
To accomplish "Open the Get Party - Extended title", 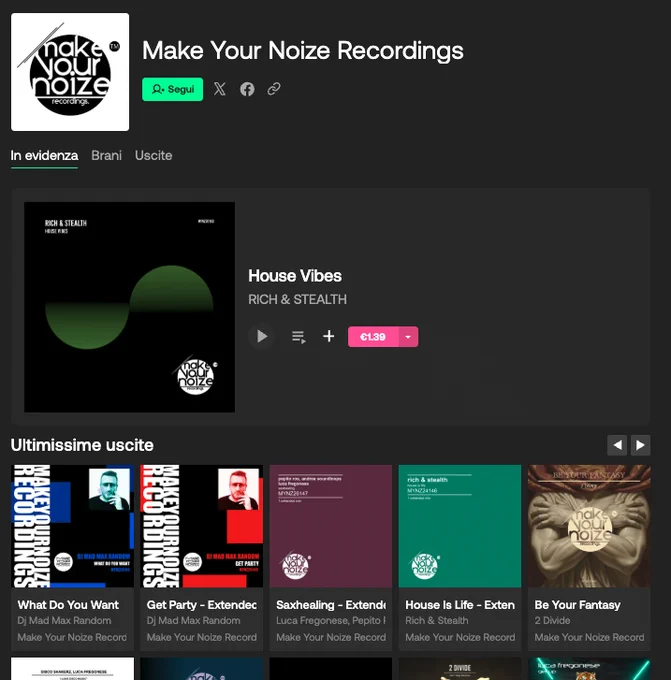I will 202,605.
